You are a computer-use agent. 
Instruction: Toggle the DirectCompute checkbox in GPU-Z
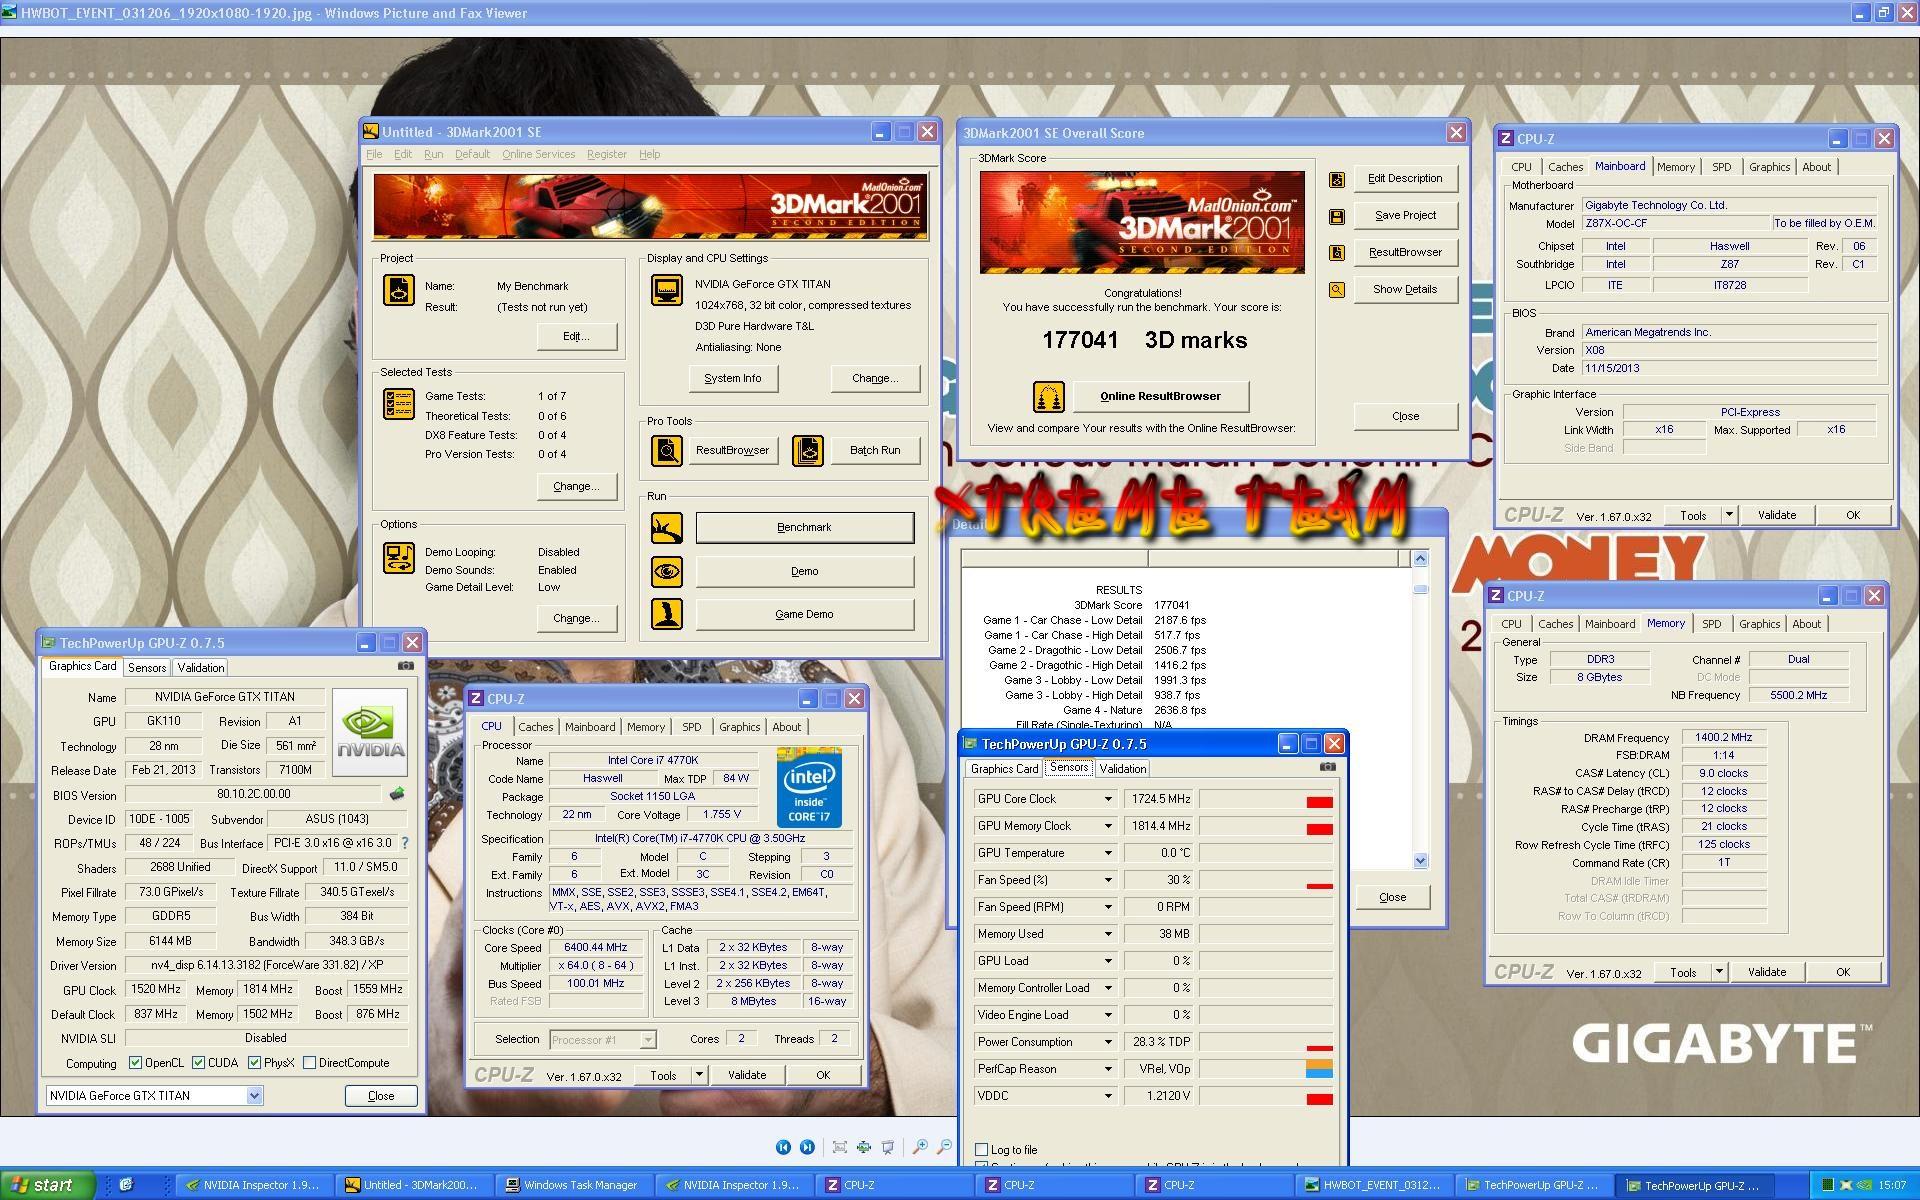click(x=310, y=1062)
